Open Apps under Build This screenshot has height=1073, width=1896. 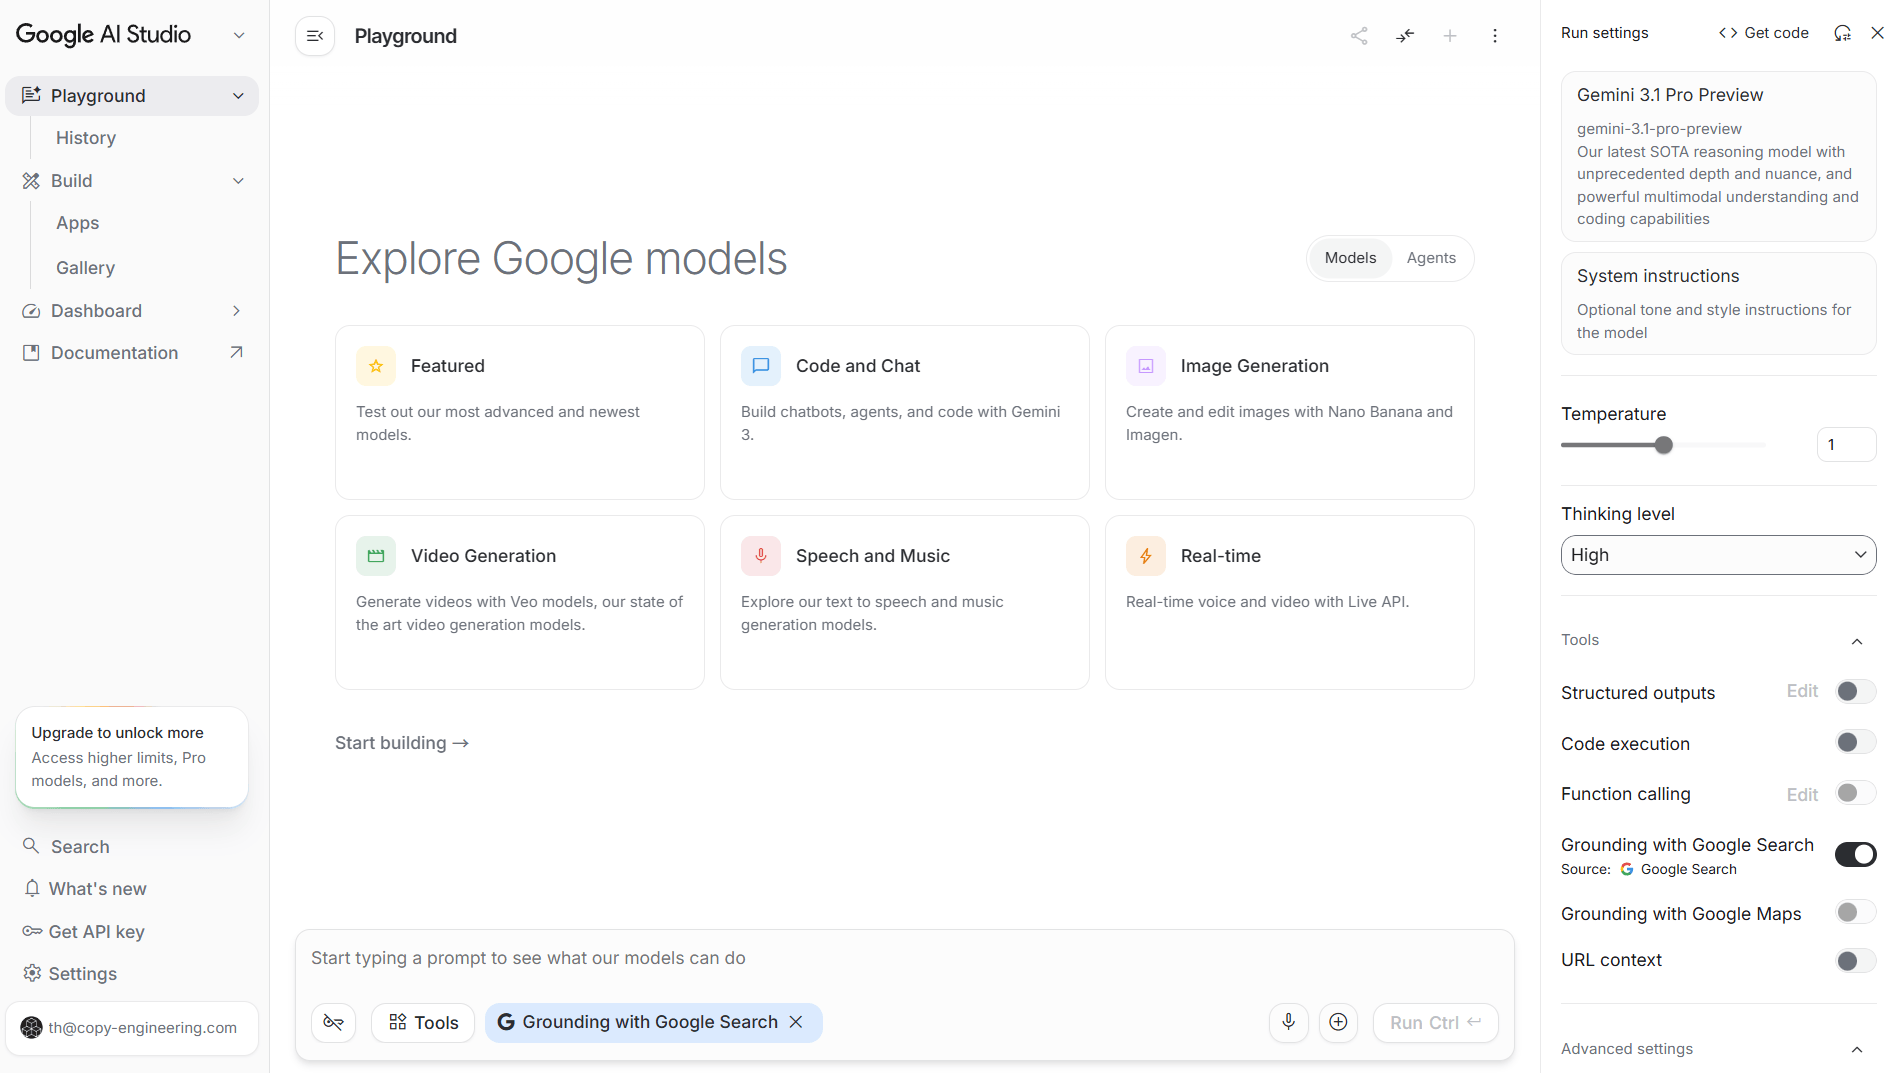[78, 223]
